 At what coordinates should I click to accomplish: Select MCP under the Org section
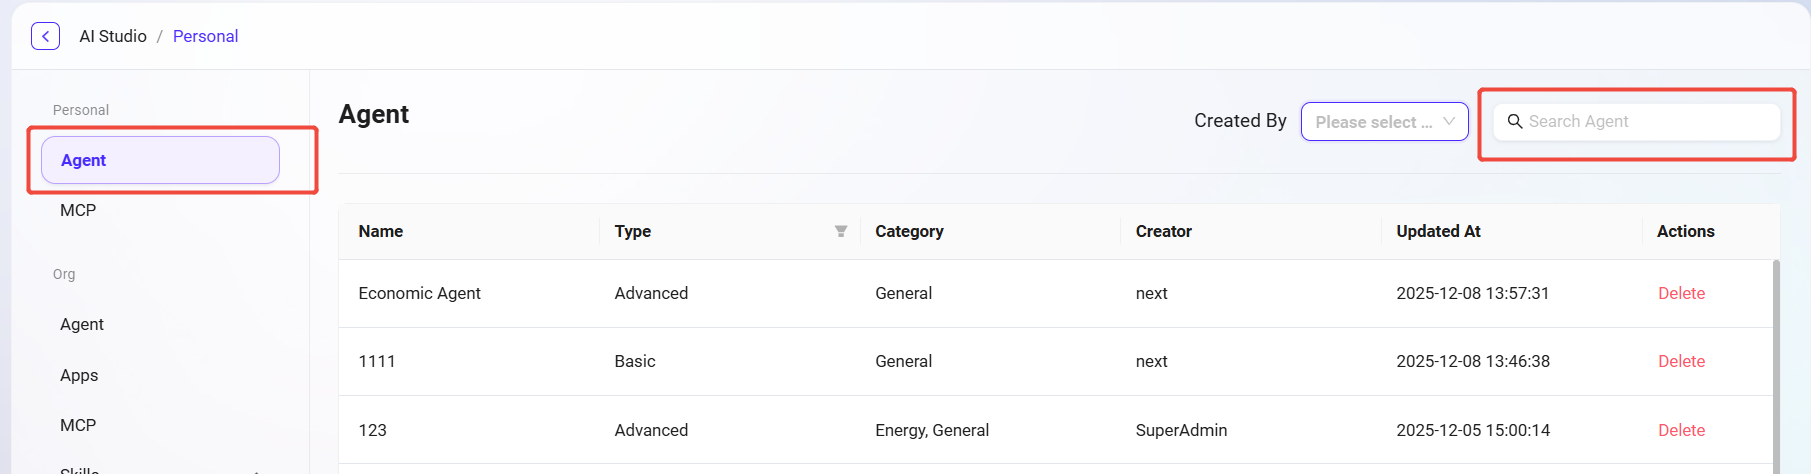click(x=78, y=425)
